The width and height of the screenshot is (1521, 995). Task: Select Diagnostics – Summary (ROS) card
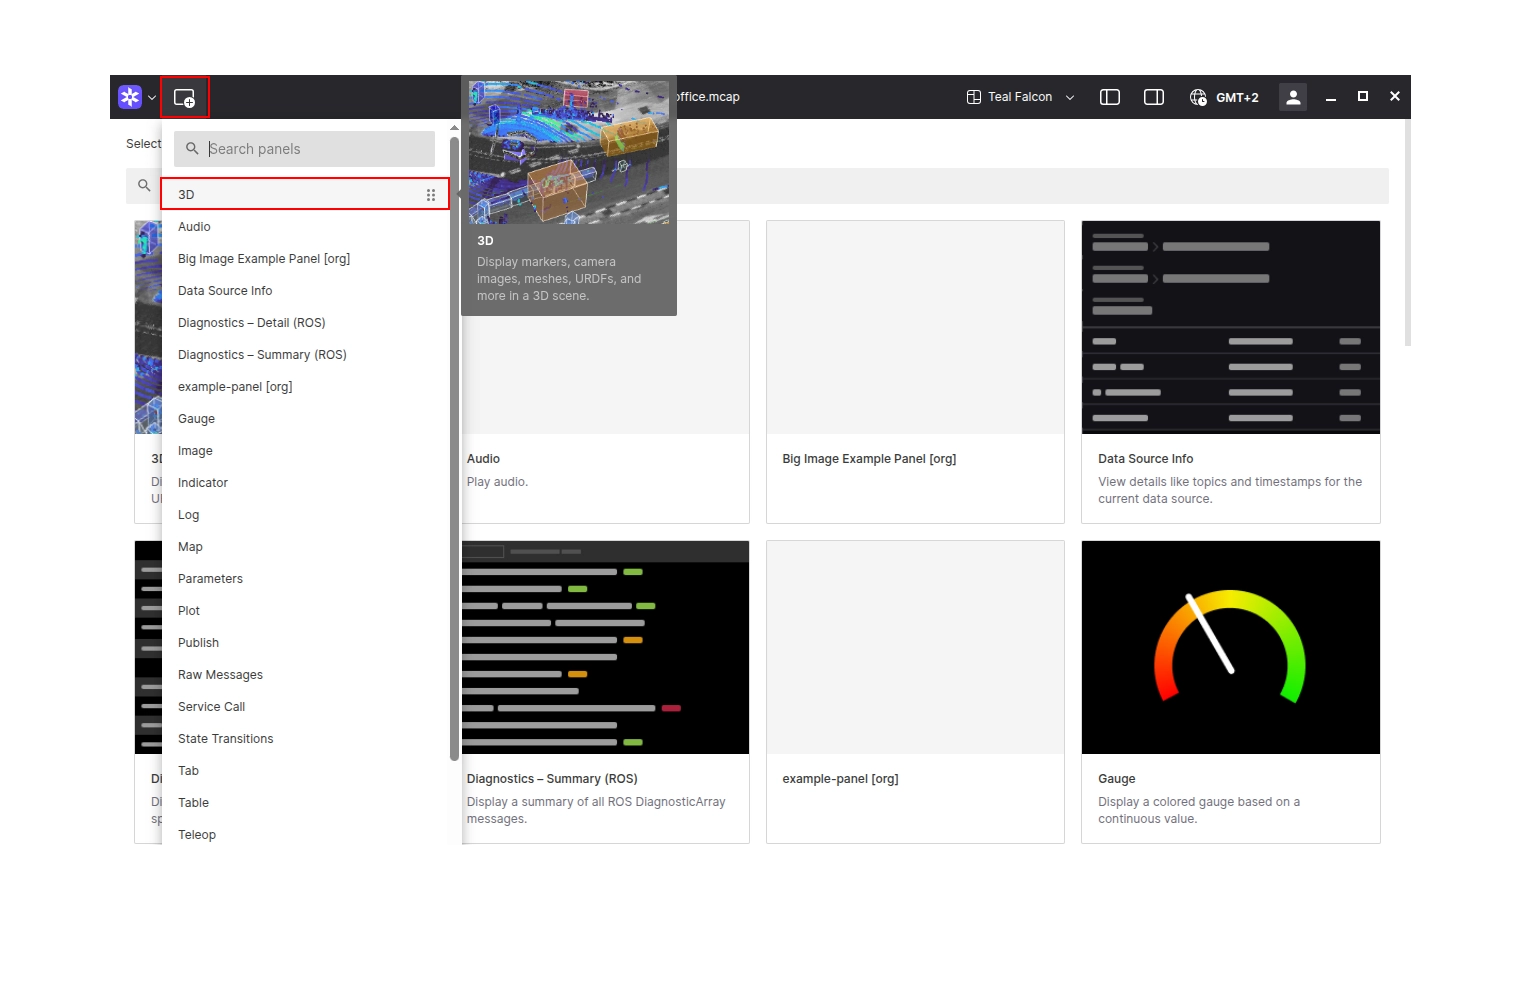[x=604, y=691]
